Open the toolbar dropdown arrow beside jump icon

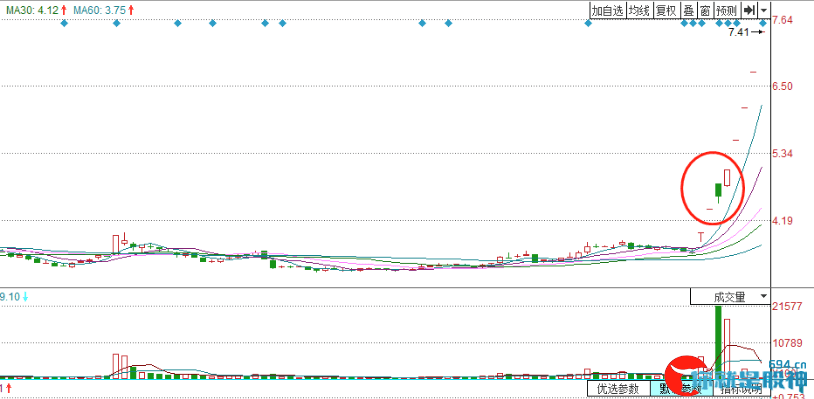[x=764, y=10]
